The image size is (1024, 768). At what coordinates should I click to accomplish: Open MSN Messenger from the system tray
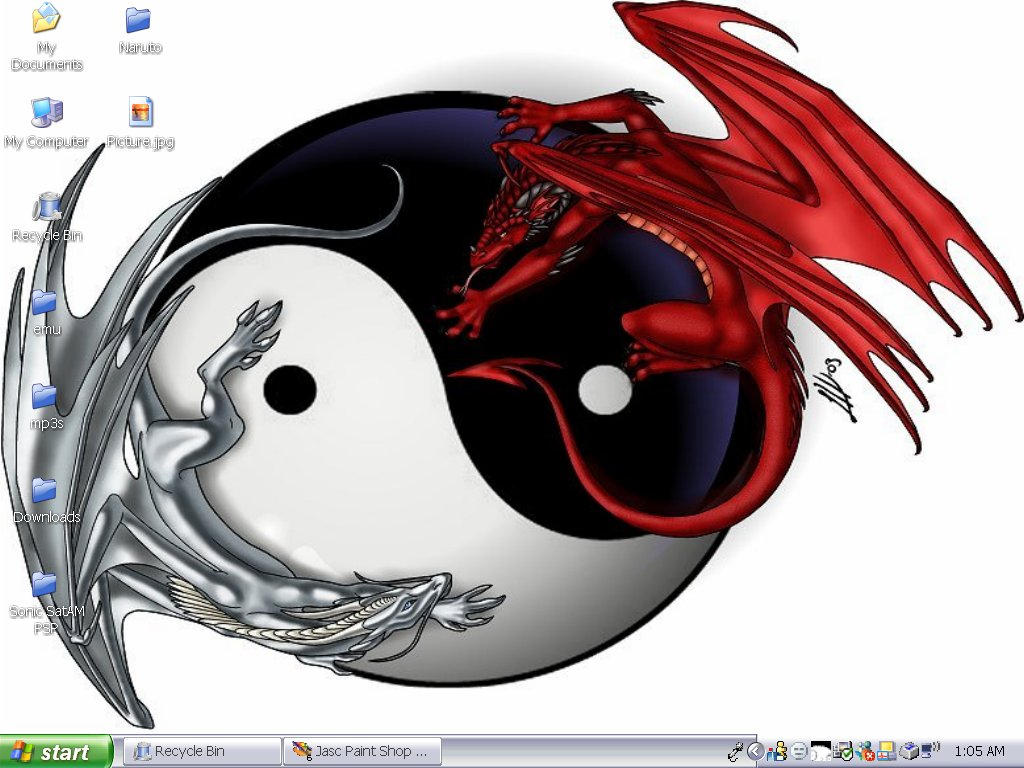click(x=777, y=751)
